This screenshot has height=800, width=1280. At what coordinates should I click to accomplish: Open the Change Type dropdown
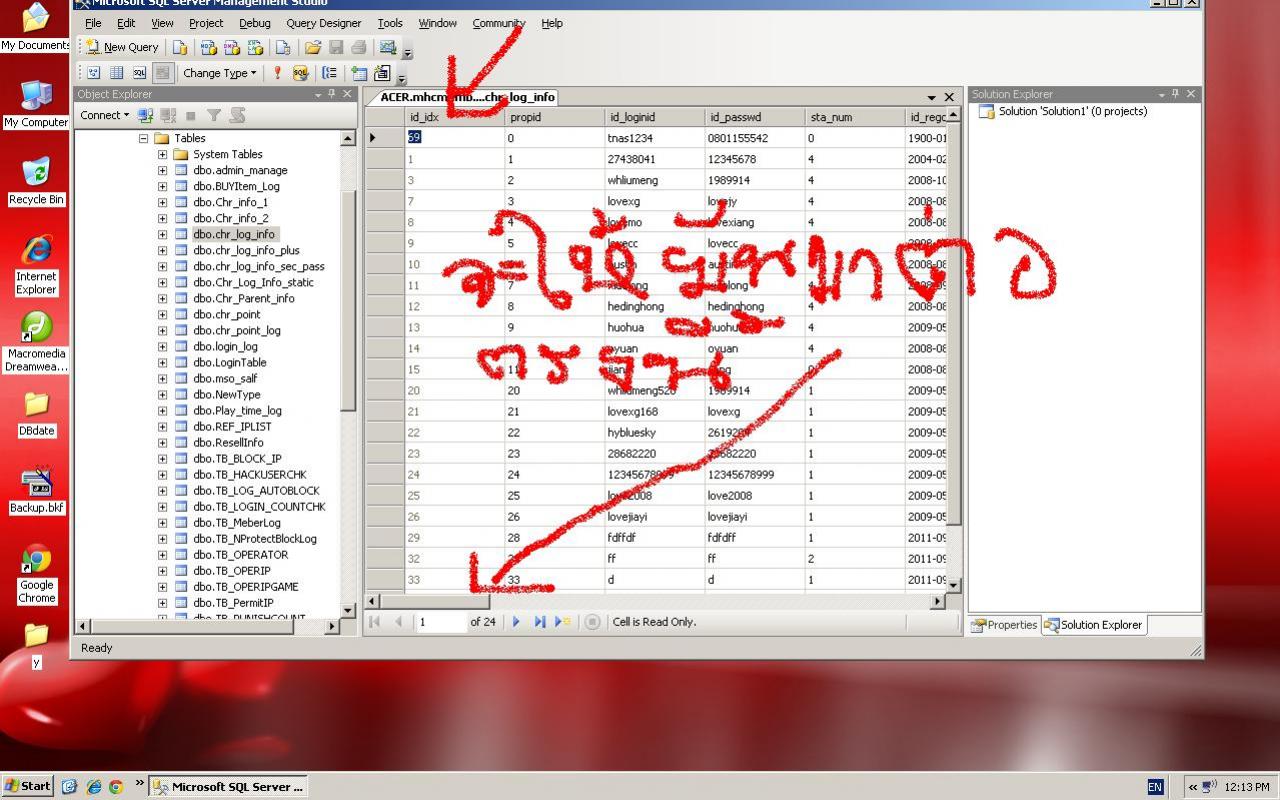tap(220, 73)
